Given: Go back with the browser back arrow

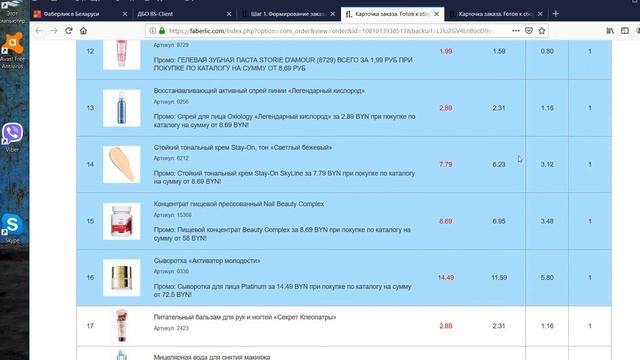Looking at the screenshot, I should pos(39,31).
